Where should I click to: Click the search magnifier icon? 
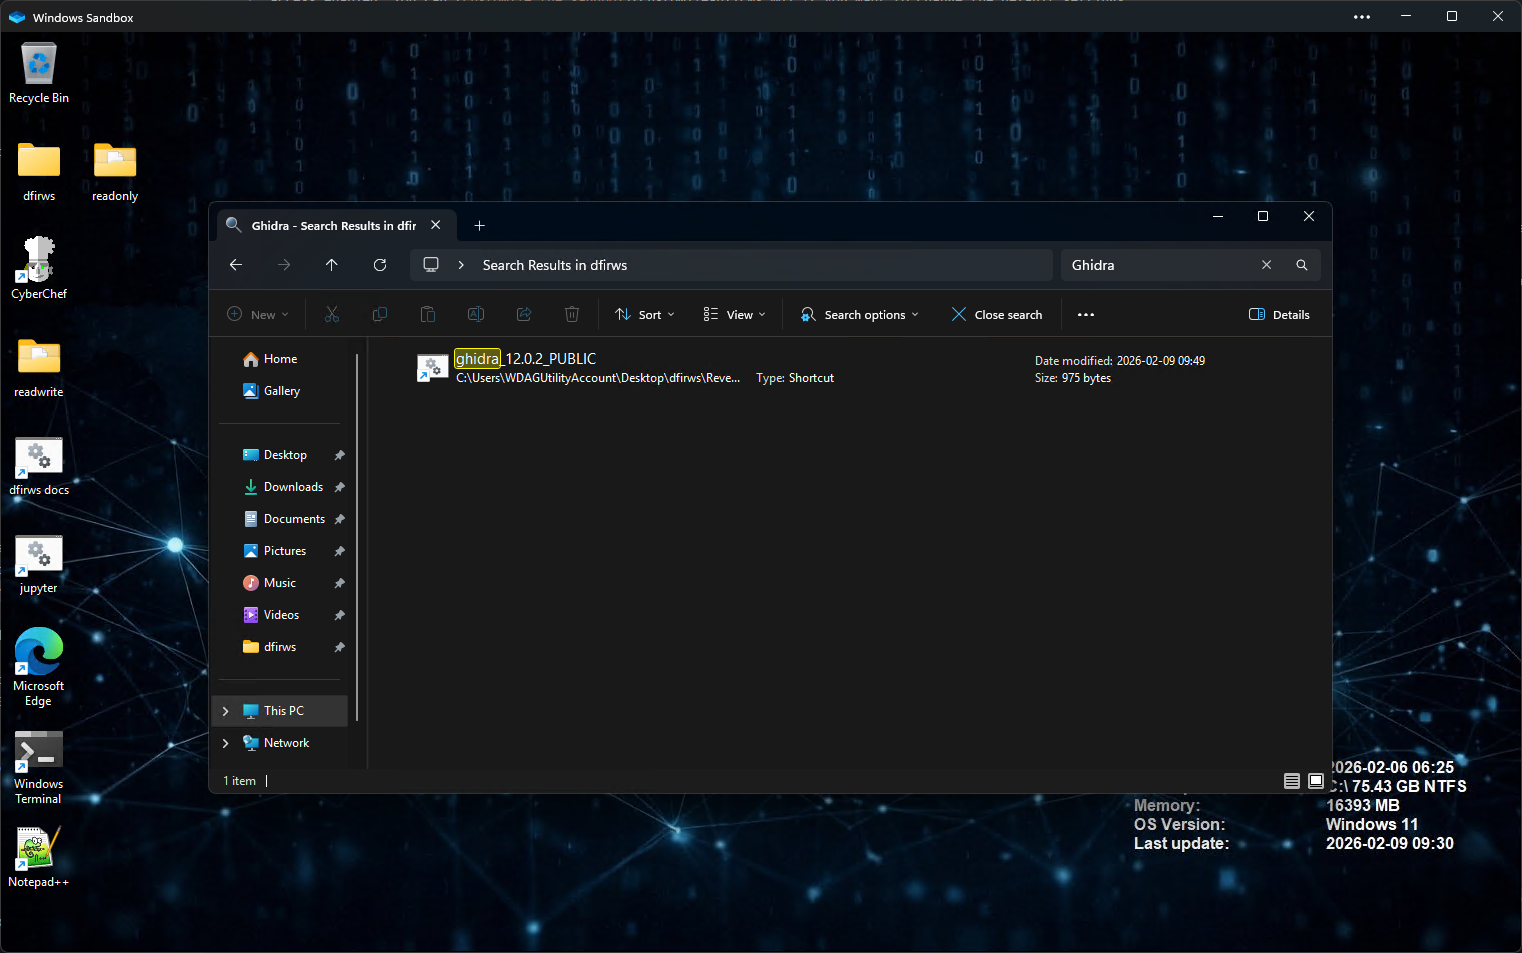pyautogui.click(x=1302, y=265)
